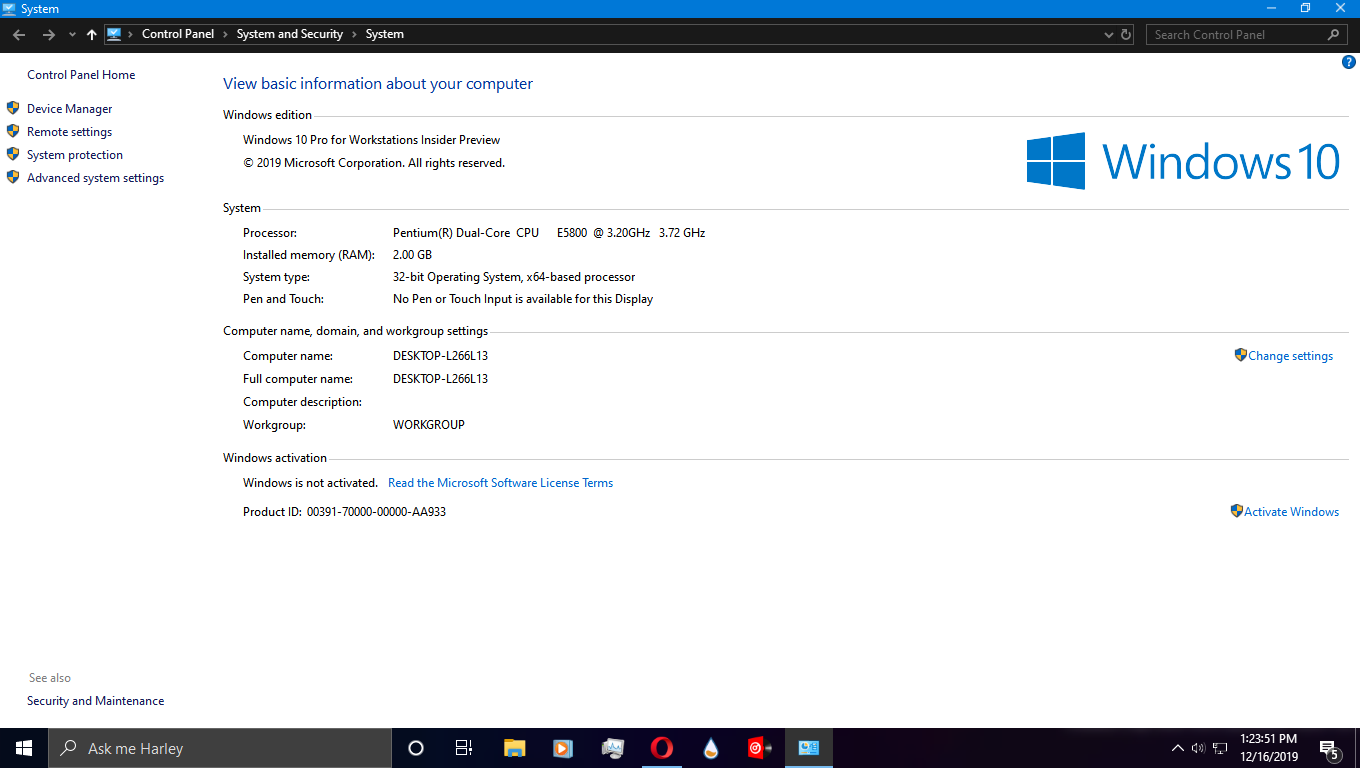Viewport: 1360px width, 768px height.
Task: Click Activate Windows link
Action: tap(1291, 512)
